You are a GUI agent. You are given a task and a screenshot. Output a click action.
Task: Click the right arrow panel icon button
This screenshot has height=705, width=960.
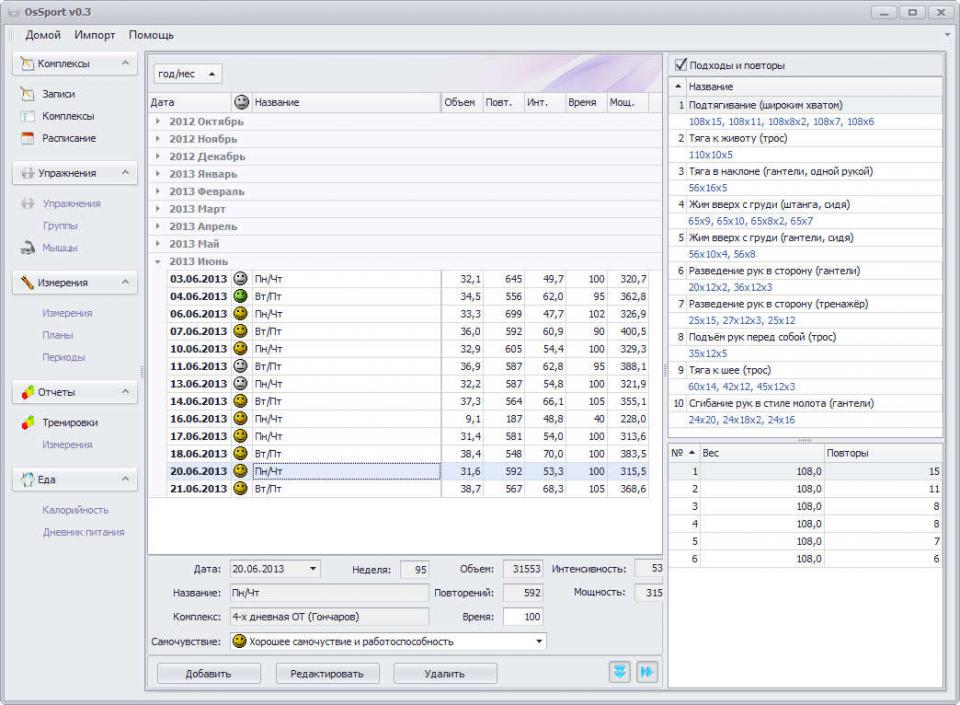647,672
